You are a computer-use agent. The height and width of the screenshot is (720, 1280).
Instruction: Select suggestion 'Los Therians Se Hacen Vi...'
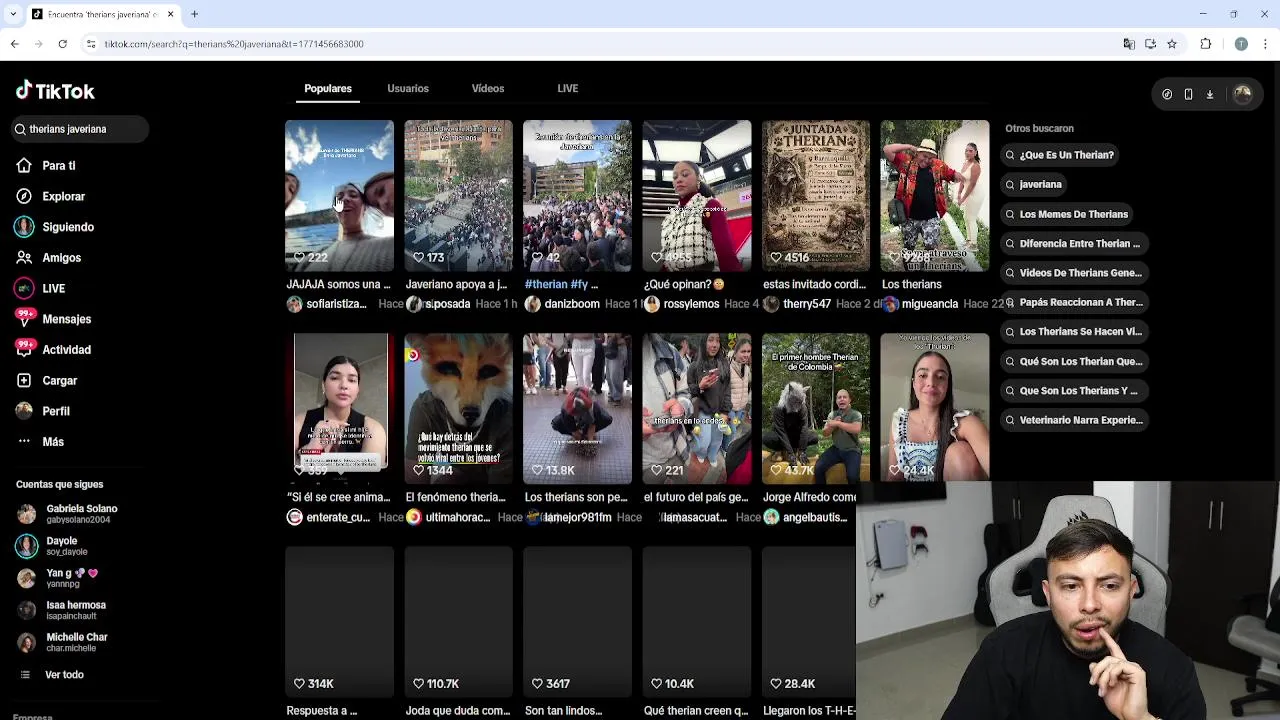(x=1073, y=332)
